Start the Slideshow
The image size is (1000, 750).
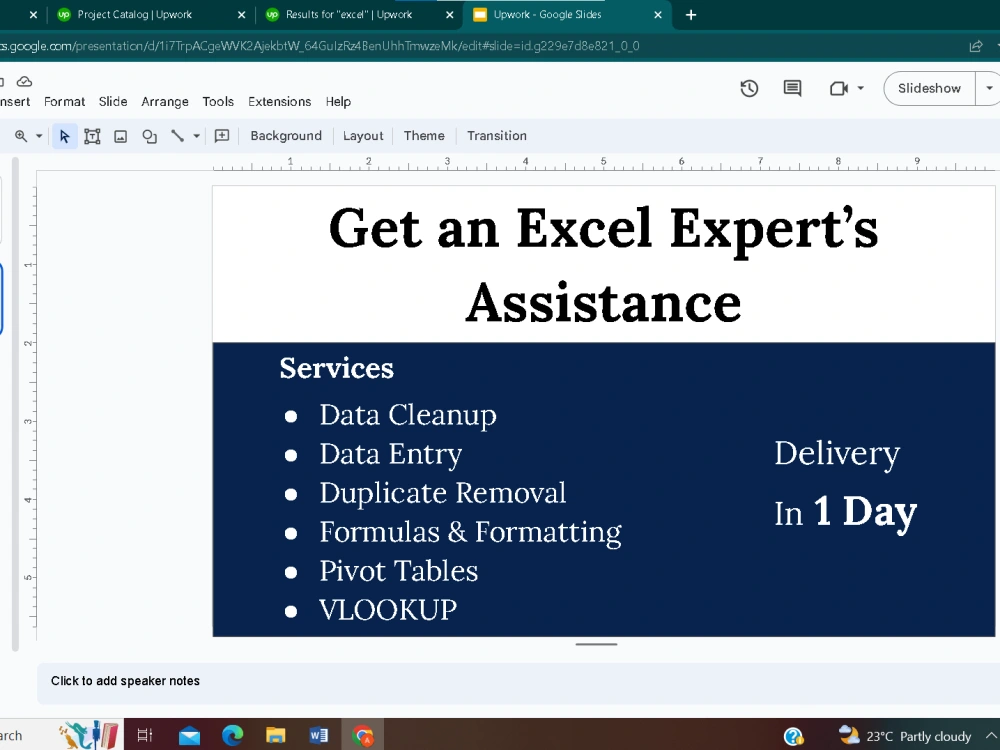point(929,88)
